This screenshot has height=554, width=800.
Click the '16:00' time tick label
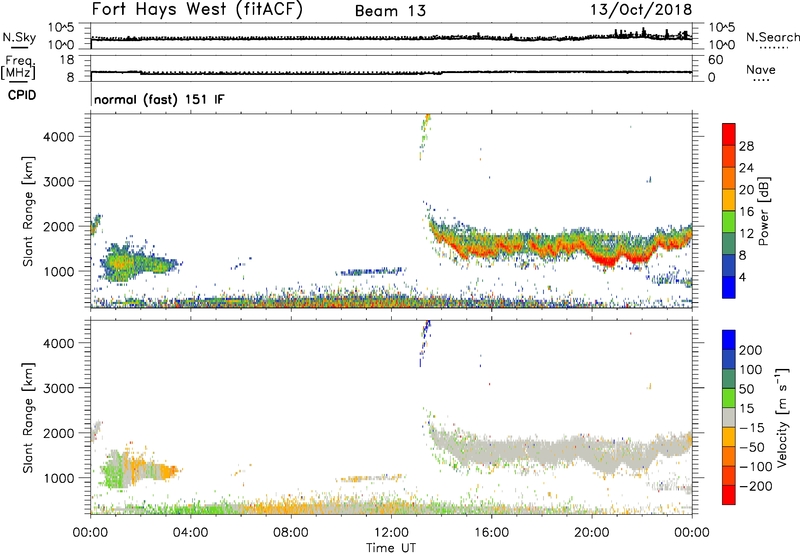pos(491,533)
